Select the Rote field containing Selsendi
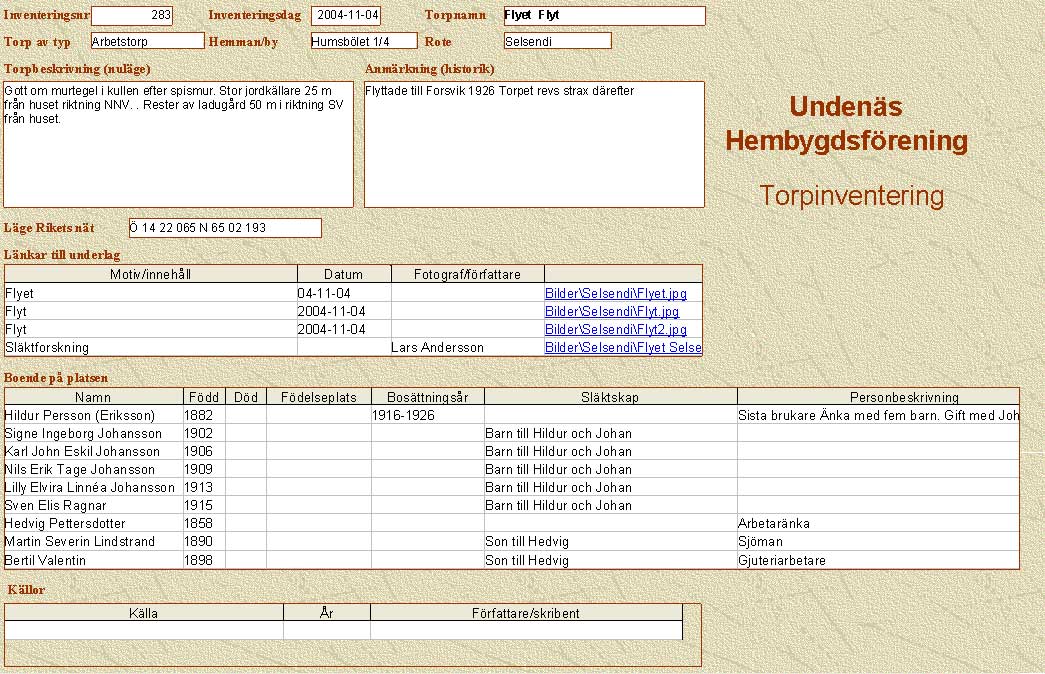This screenshot has width=1045, height=674. (x=557, y=41)
